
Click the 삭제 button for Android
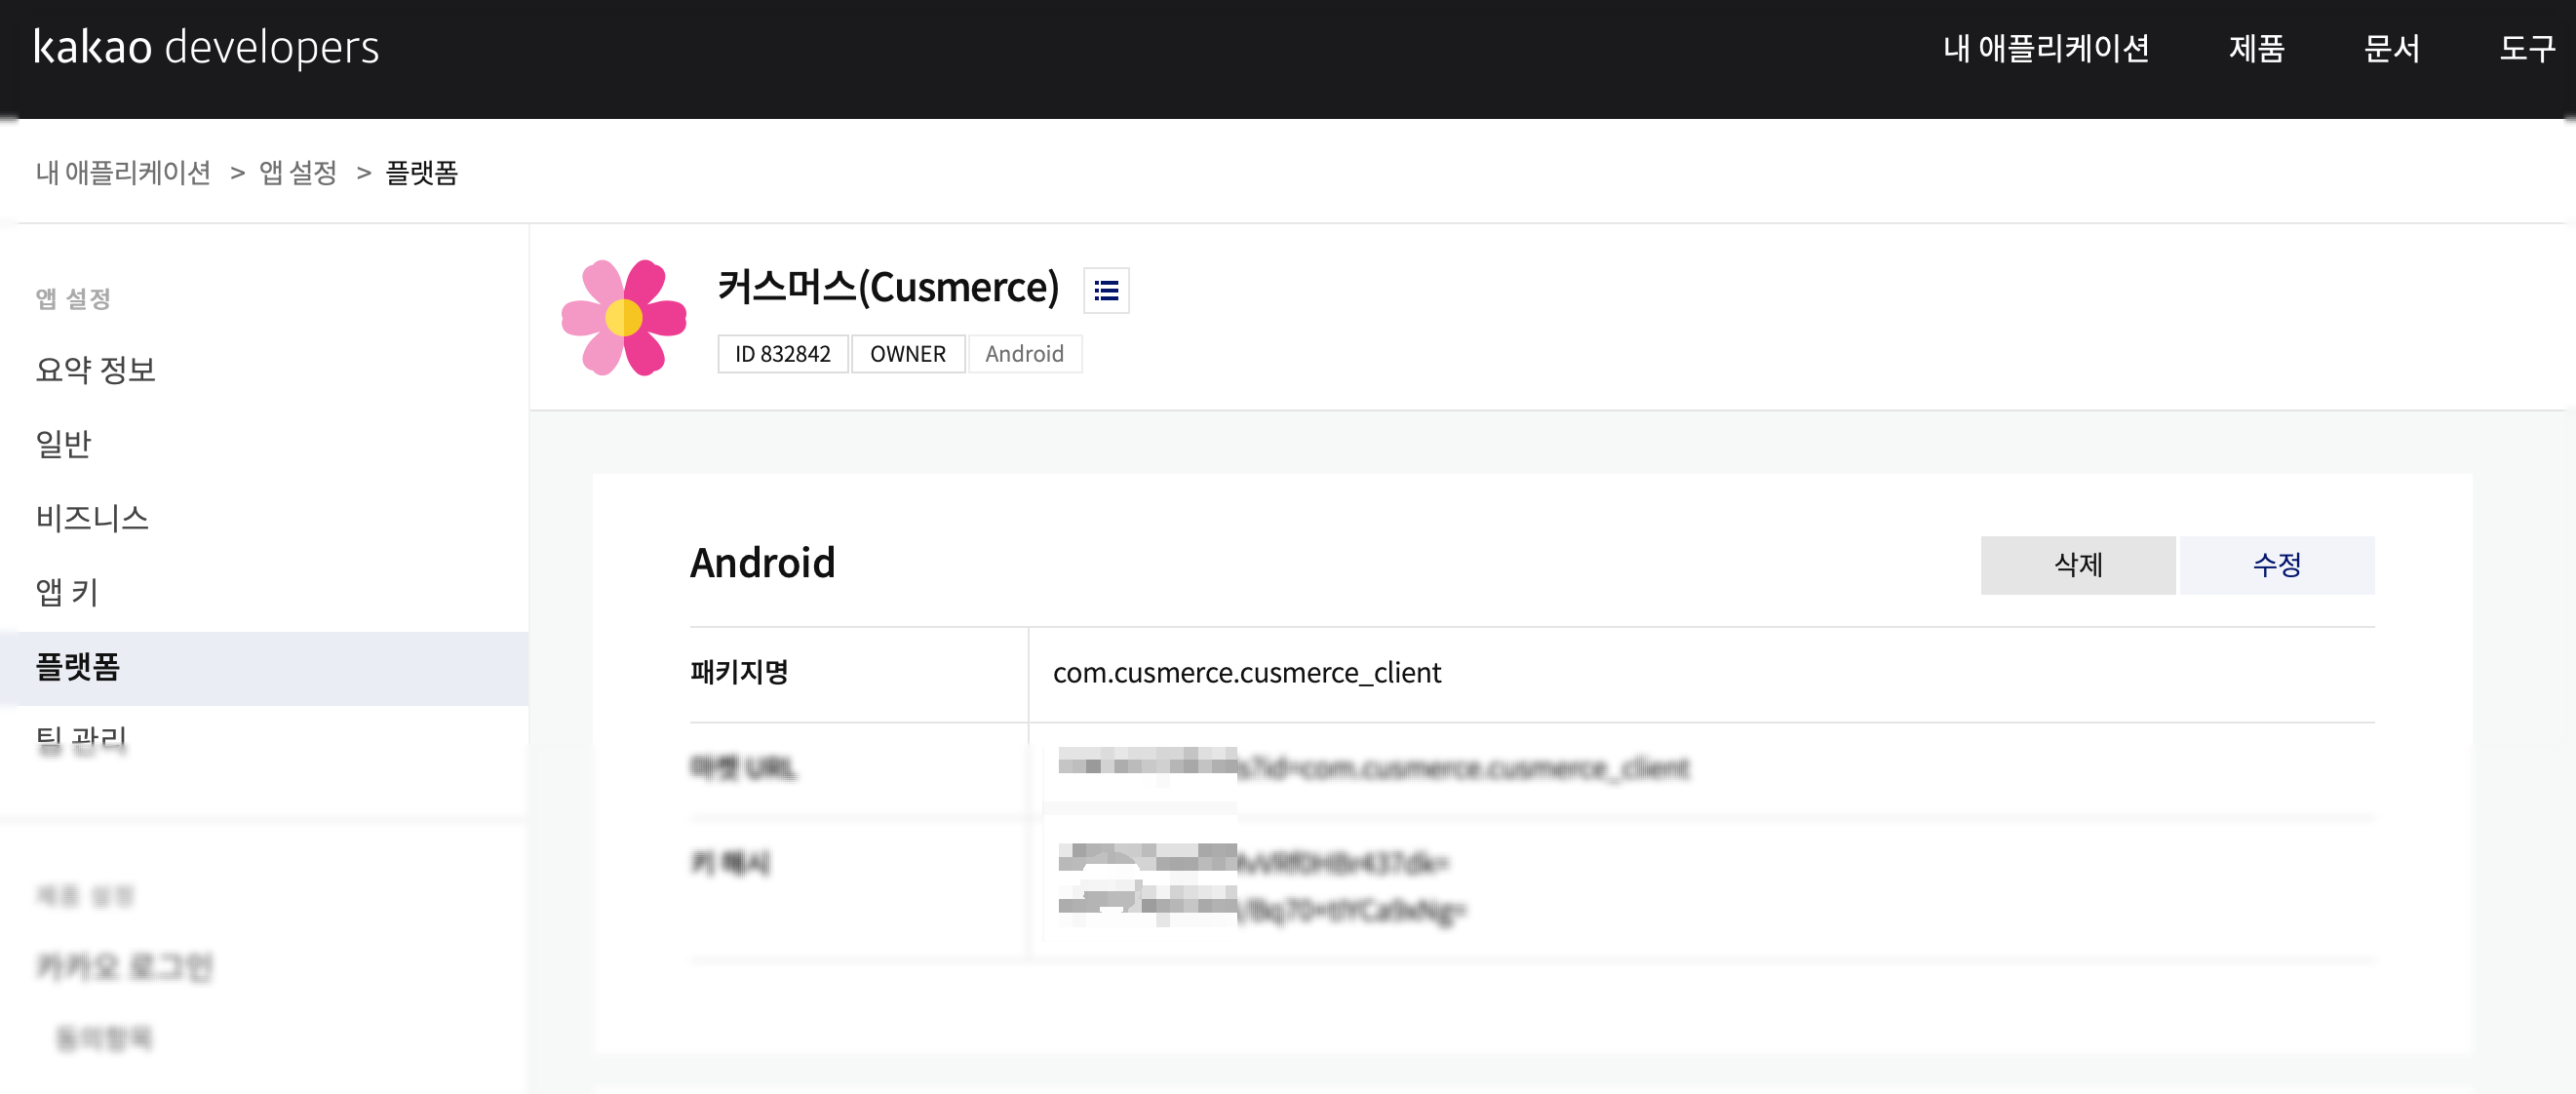click(x=2077, y=565)
